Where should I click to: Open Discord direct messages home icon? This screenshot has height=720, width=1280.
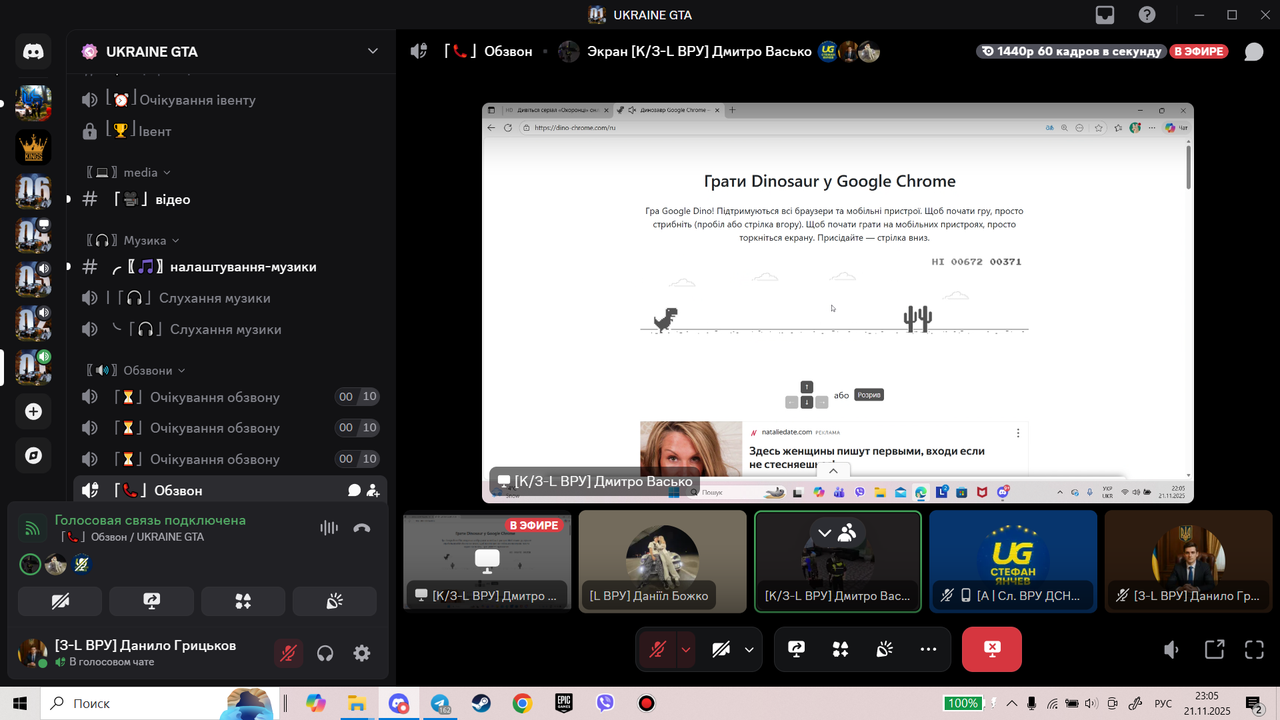[33, 51]
